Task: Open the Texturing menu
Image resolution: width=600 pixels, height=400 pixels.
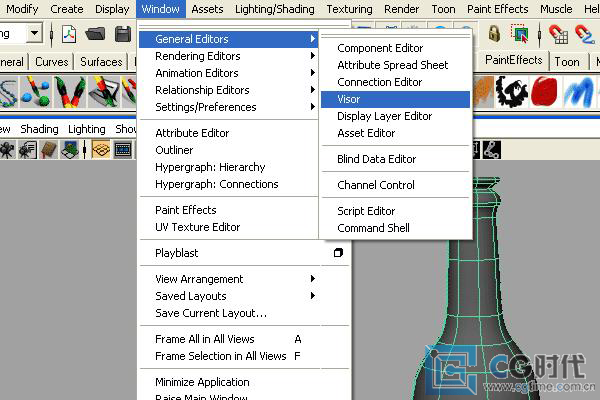Action: click(x=349, y=9)
